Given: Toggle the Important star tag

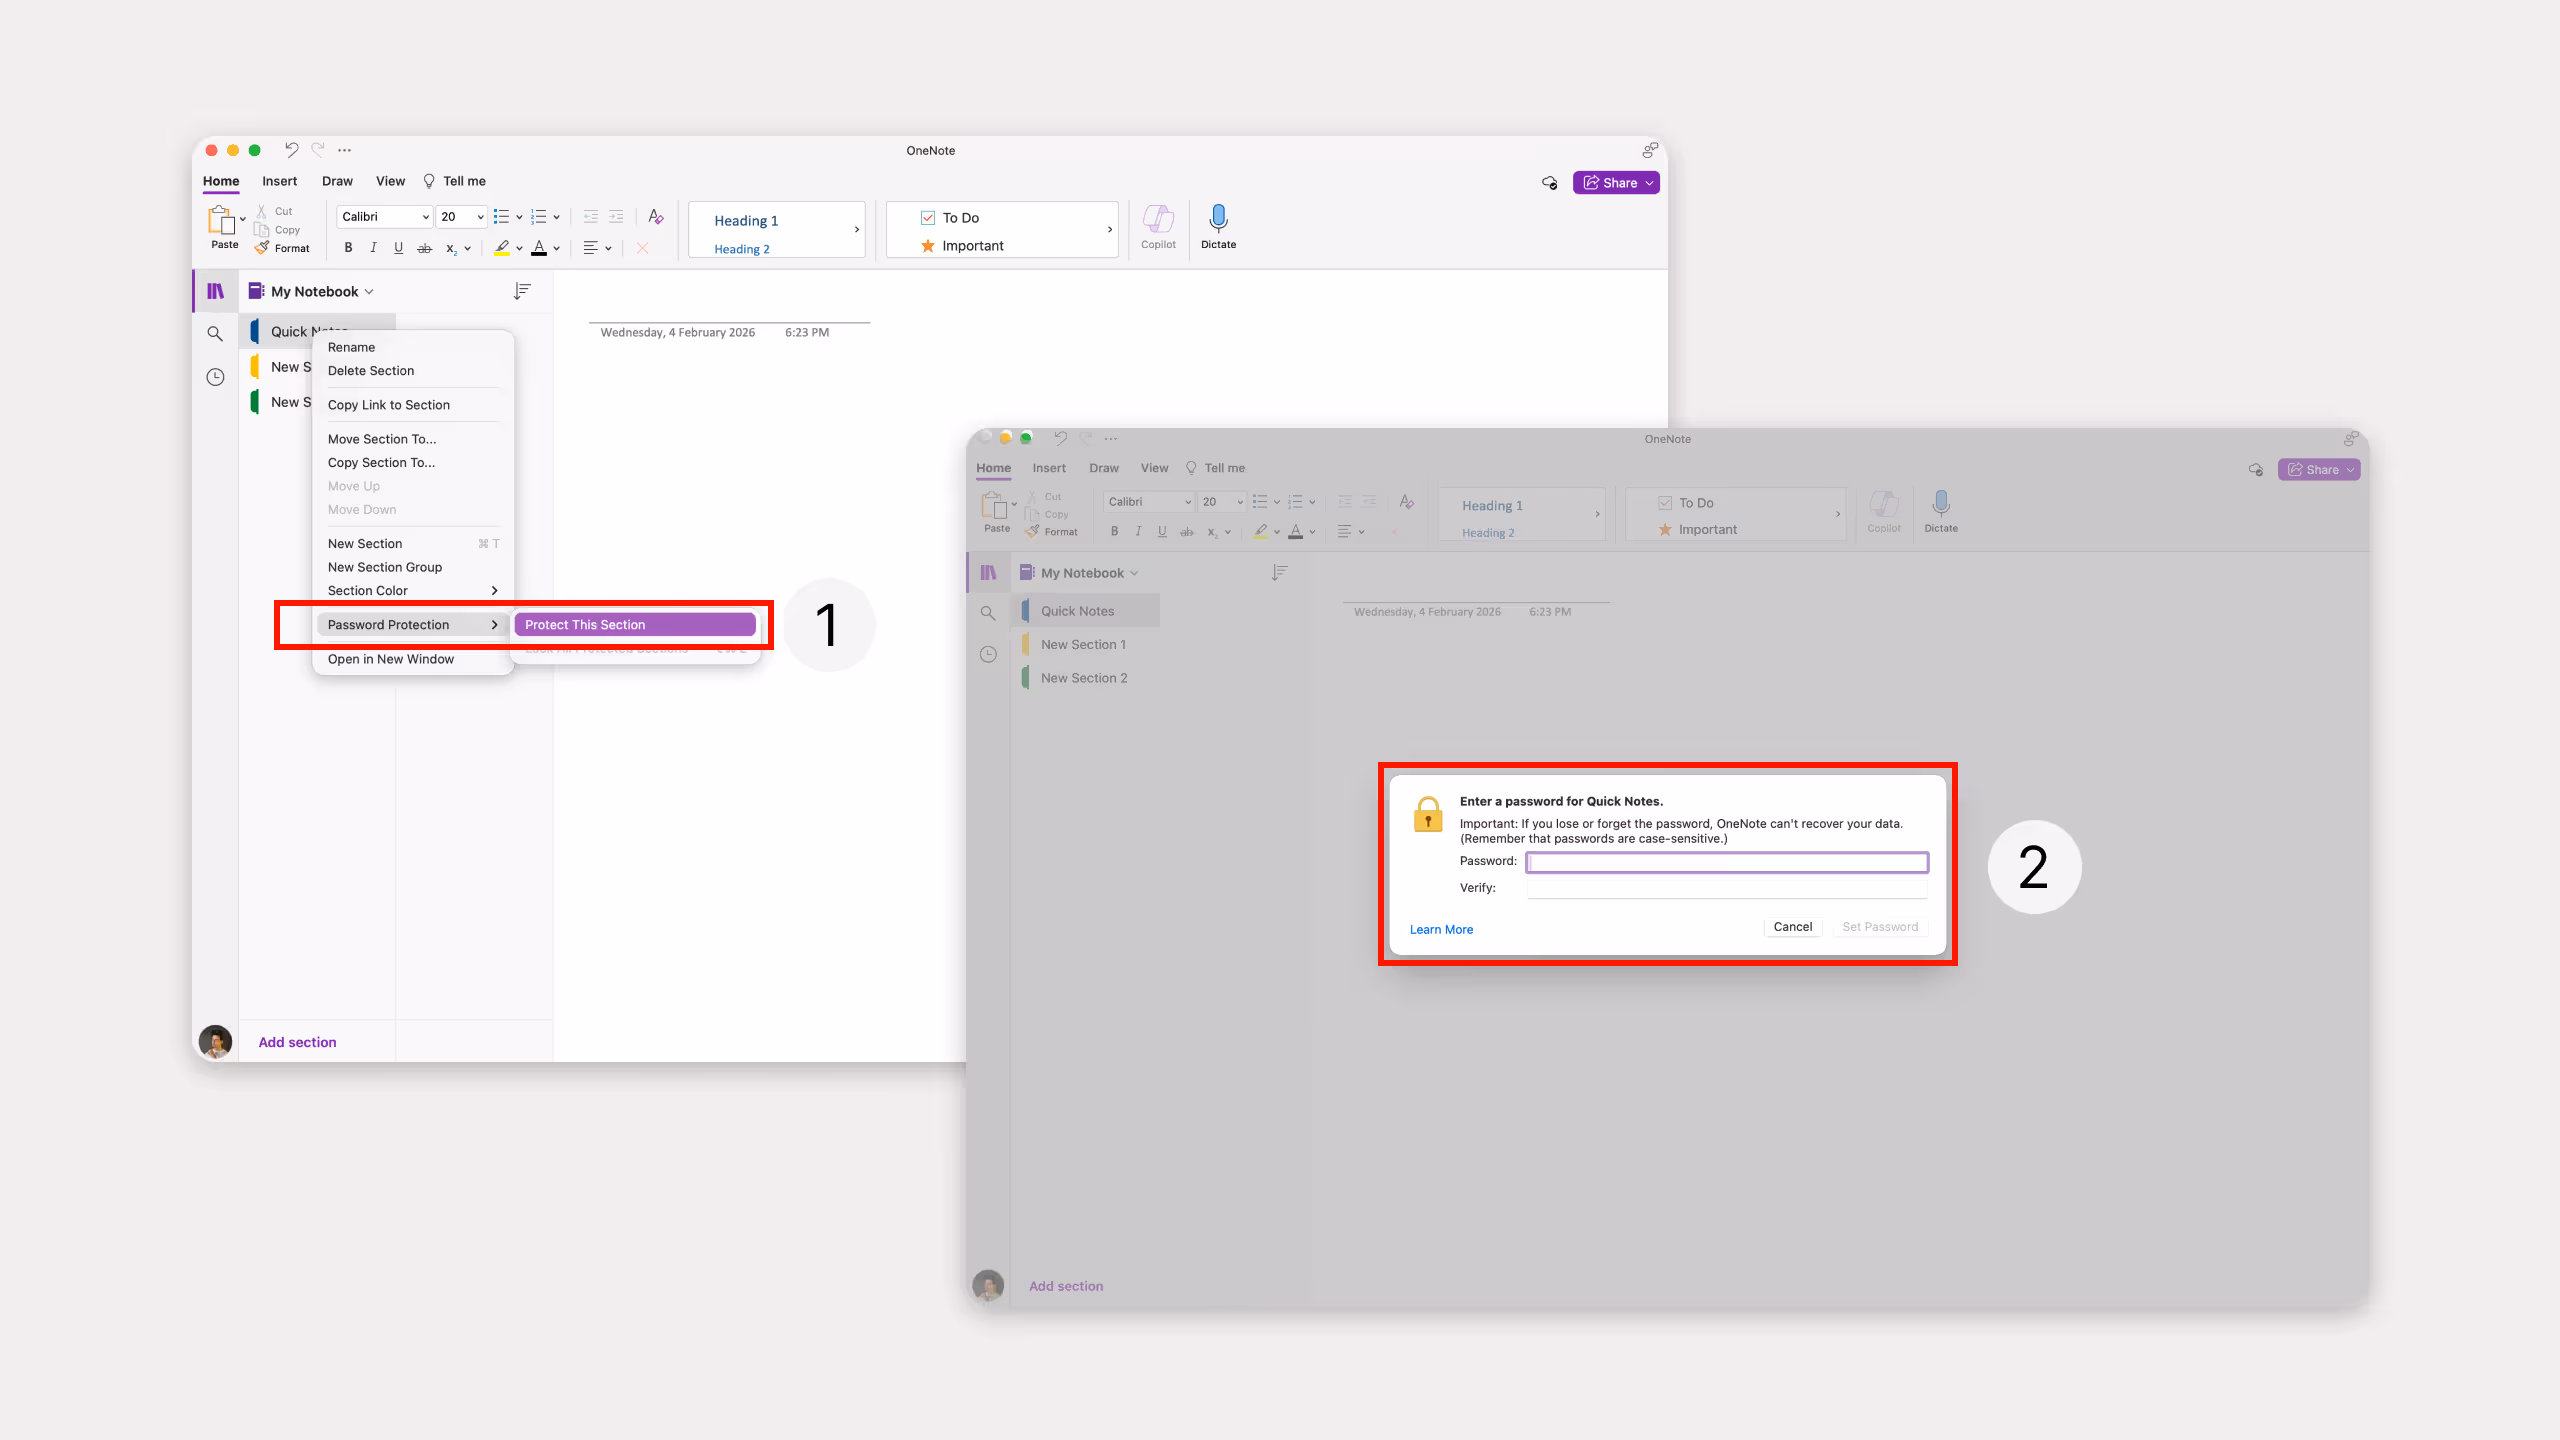Looking at the screenshot, I should (926, 245).
